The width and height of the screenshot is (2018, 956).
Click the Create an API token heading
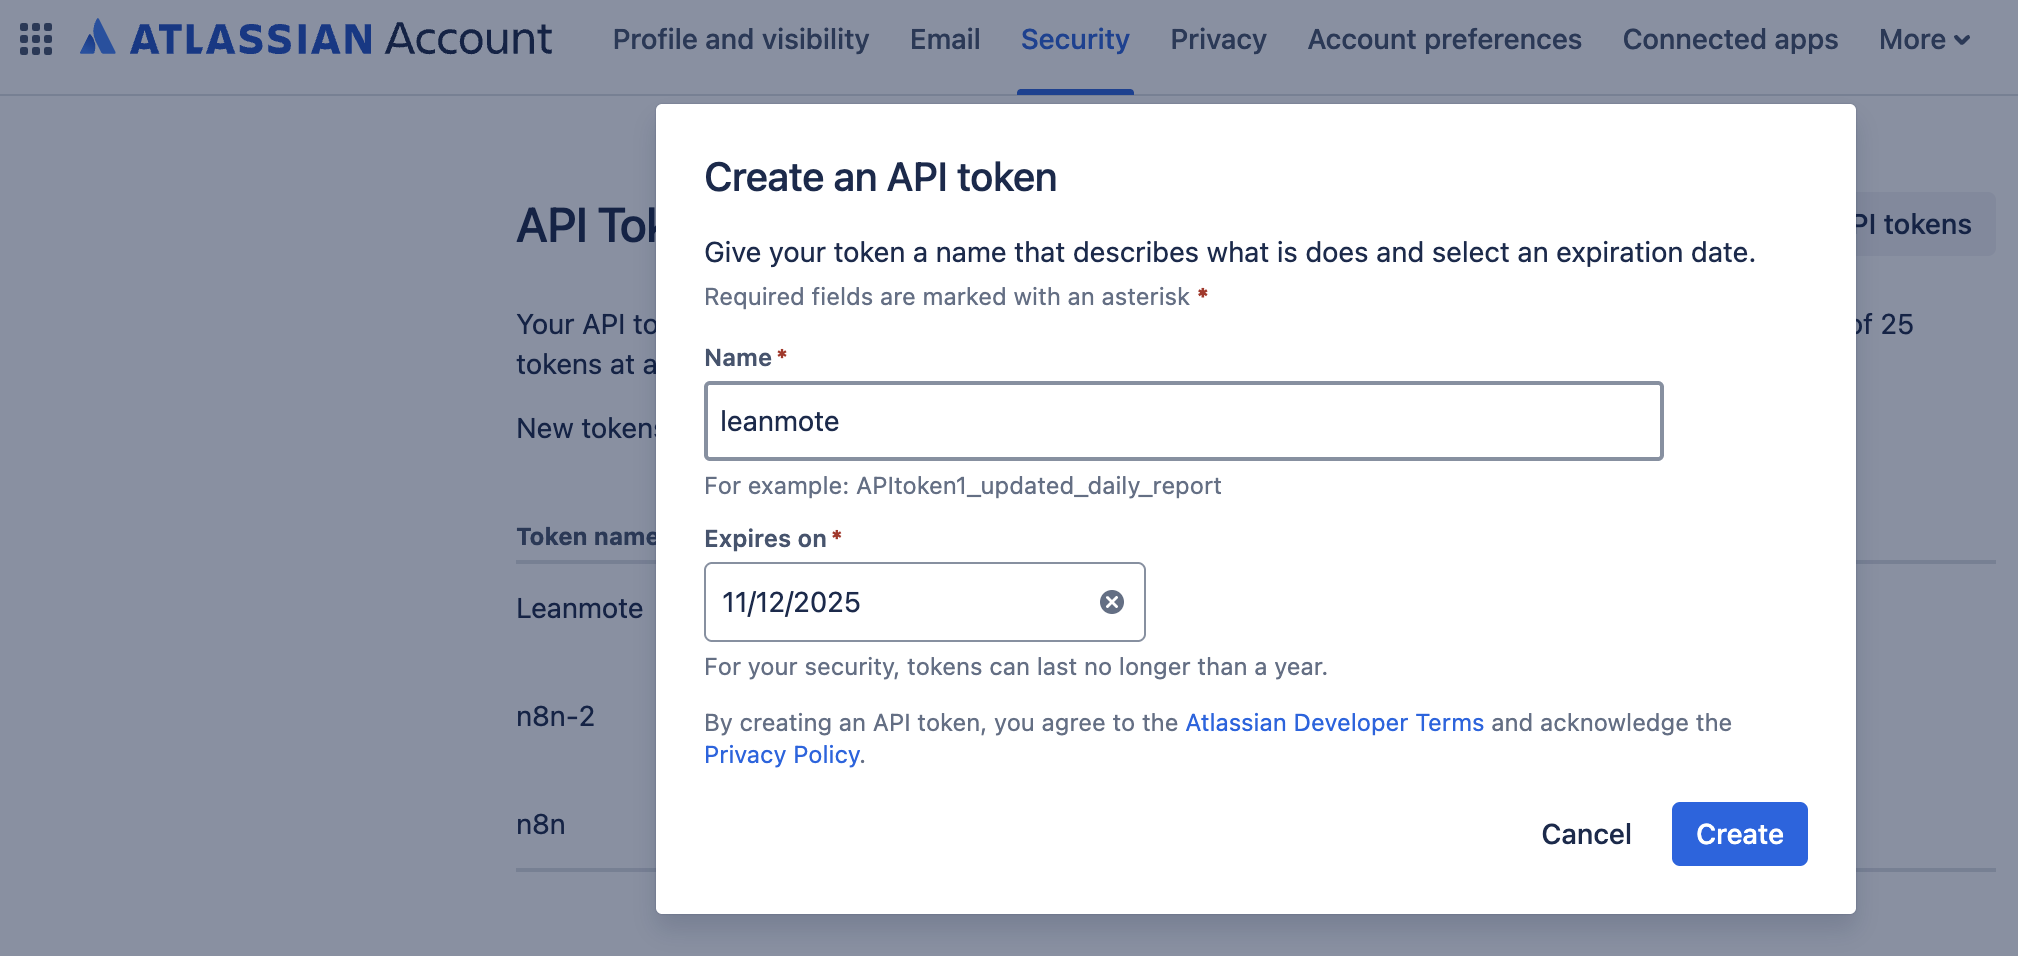(880, 177)
